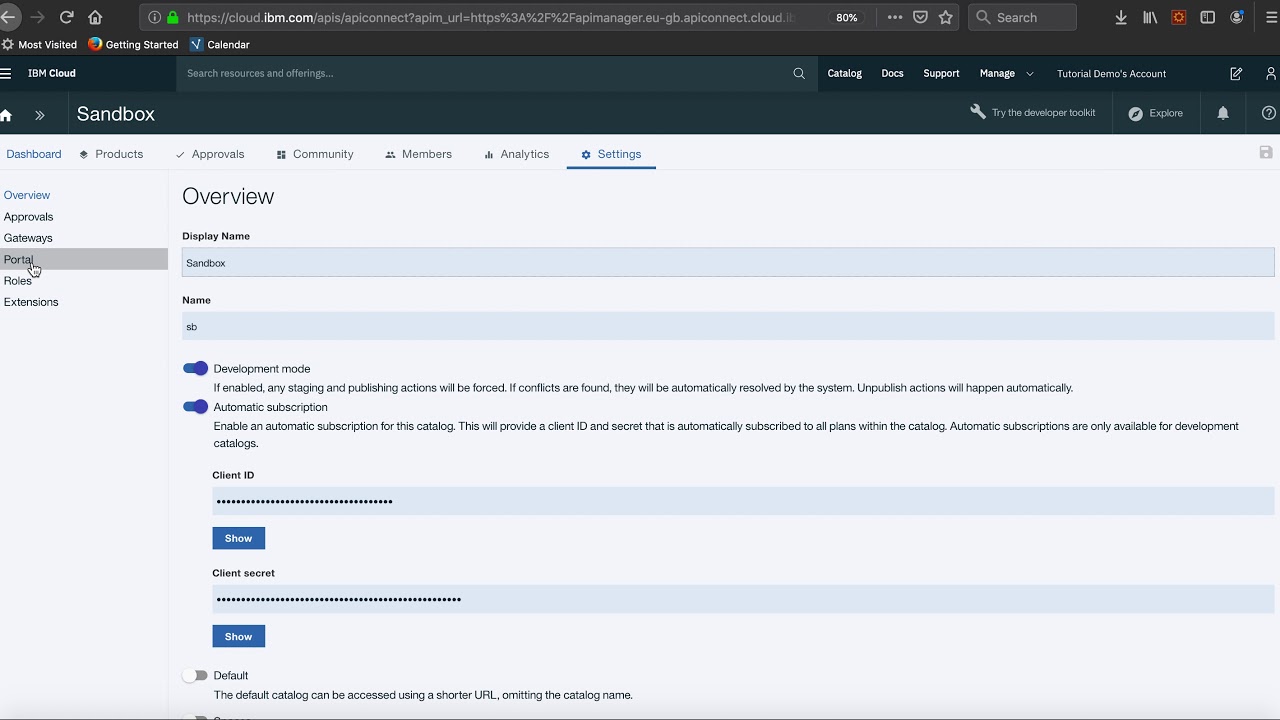
Task: Click the Display Name input field
Action: point(728,263)
